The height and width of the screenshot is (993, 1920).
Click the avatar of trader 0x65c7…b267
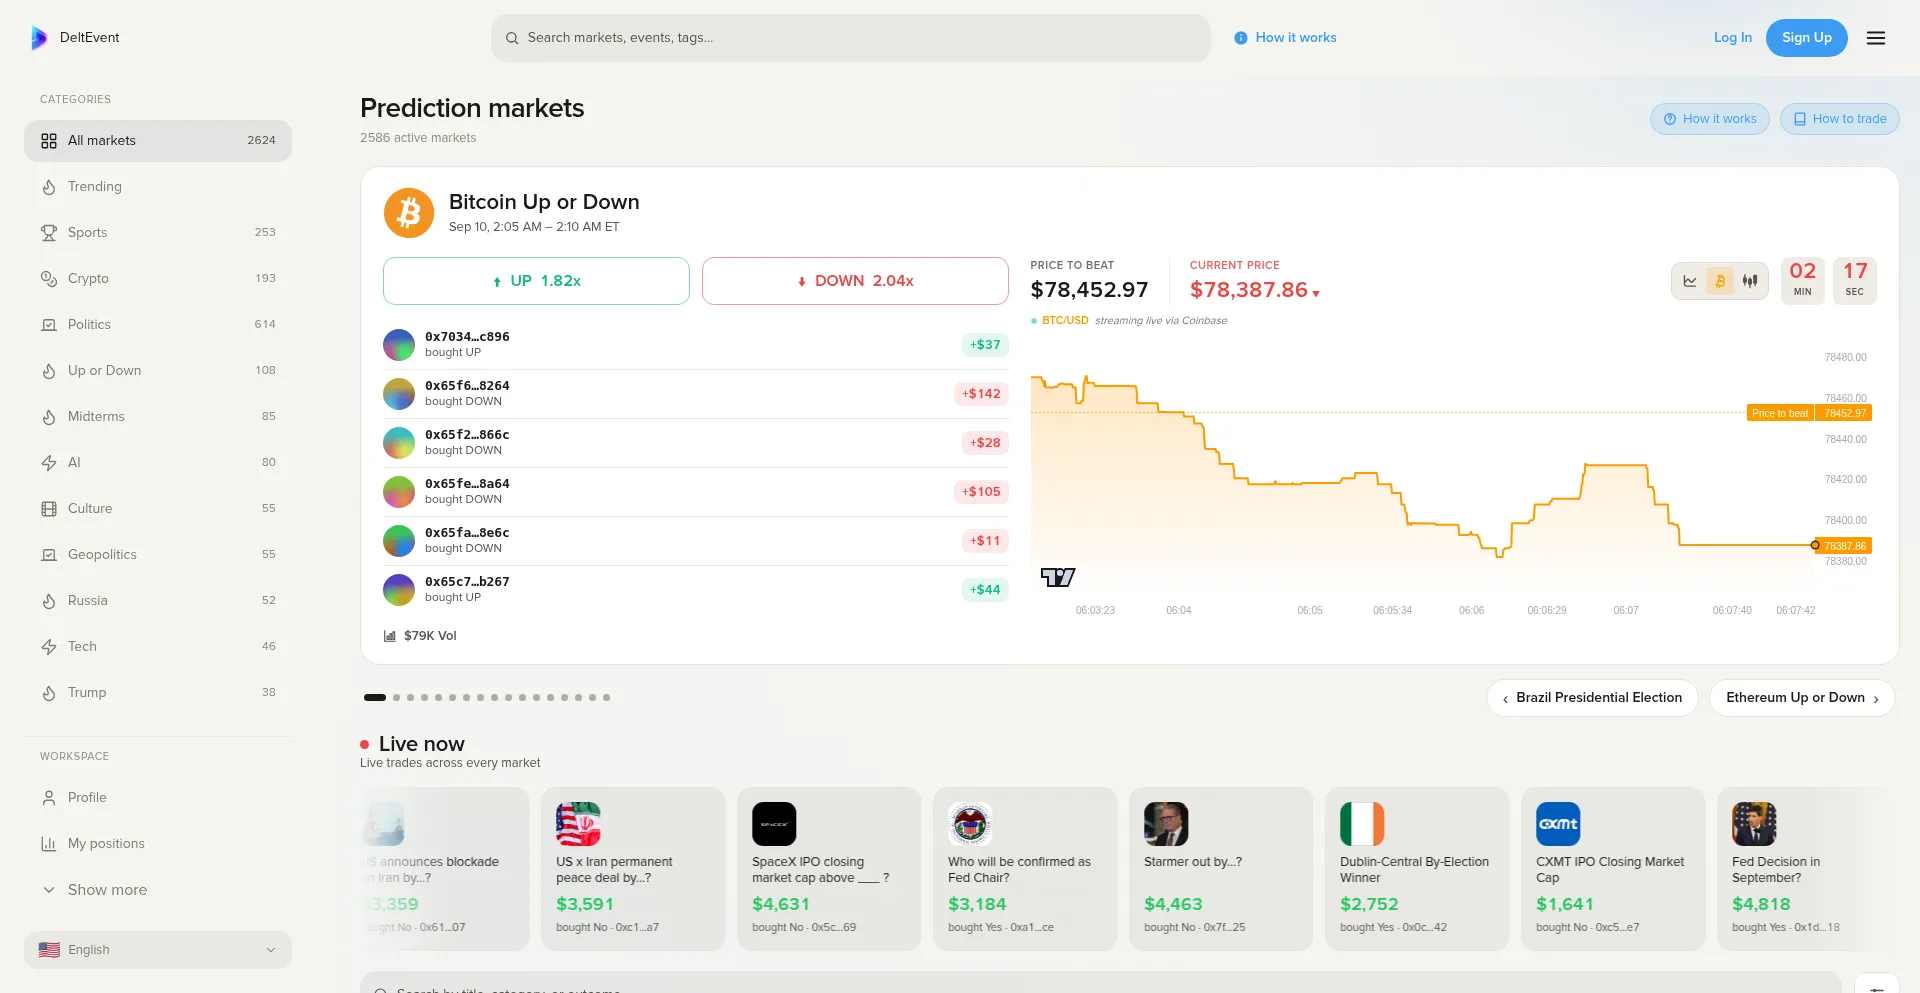[x=399, y=590]
